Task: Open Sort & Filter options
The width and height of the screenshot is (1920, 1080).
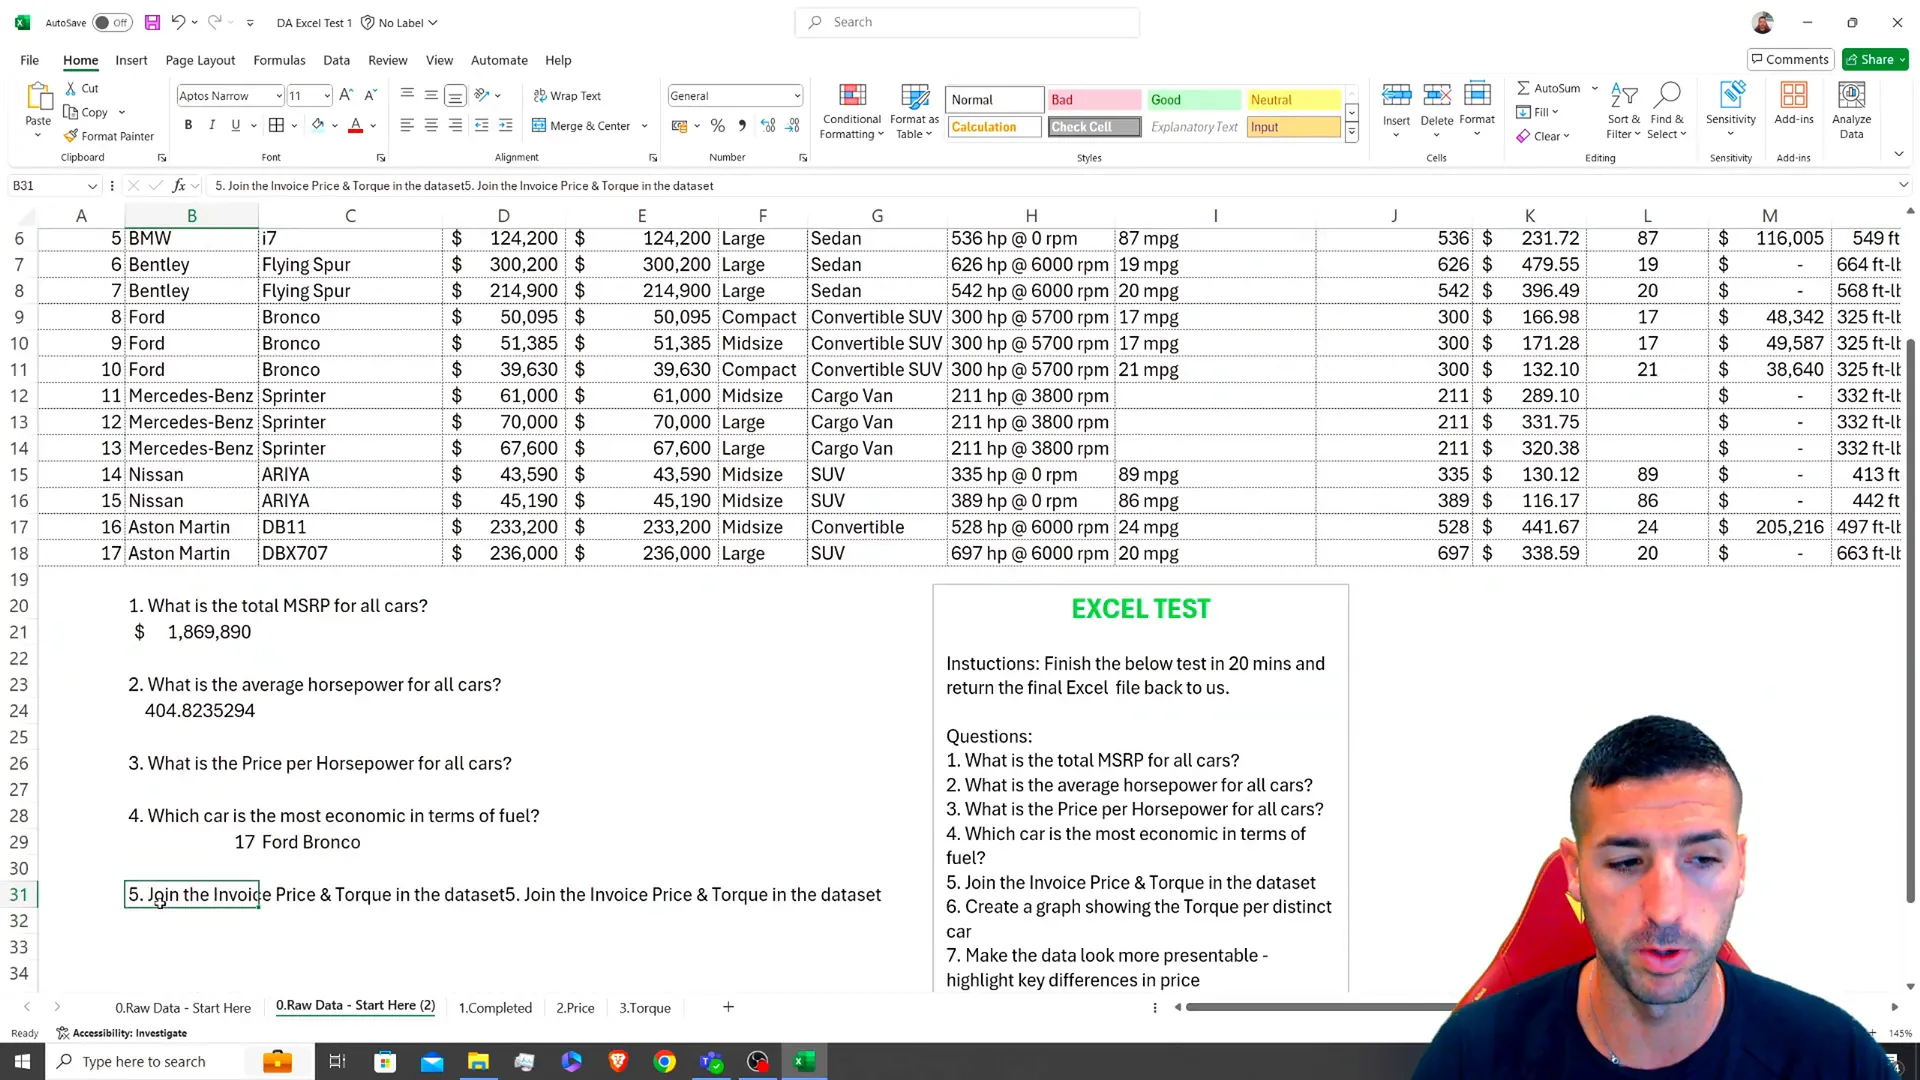Action: (1624, 111)
